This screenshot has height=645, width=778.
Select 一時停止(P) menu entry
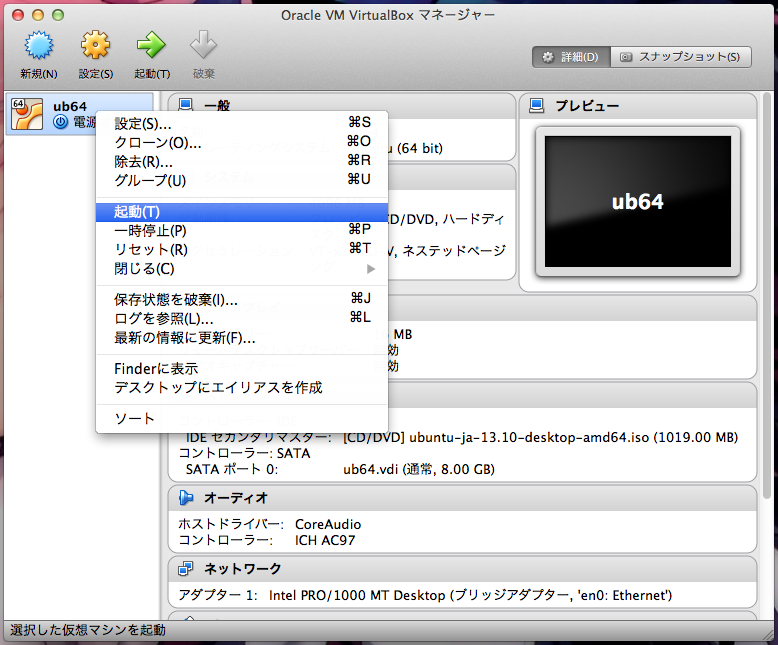242,231
